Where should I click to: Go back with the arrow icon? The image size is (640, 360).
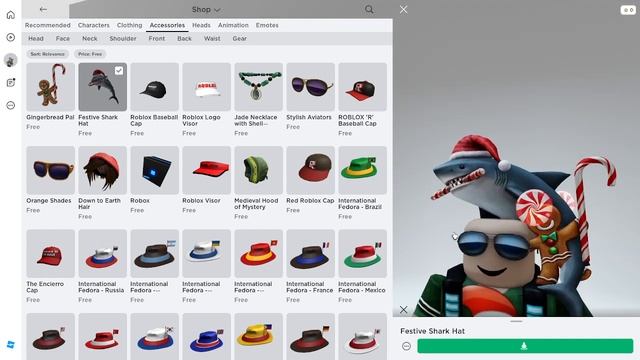point(43,9)
